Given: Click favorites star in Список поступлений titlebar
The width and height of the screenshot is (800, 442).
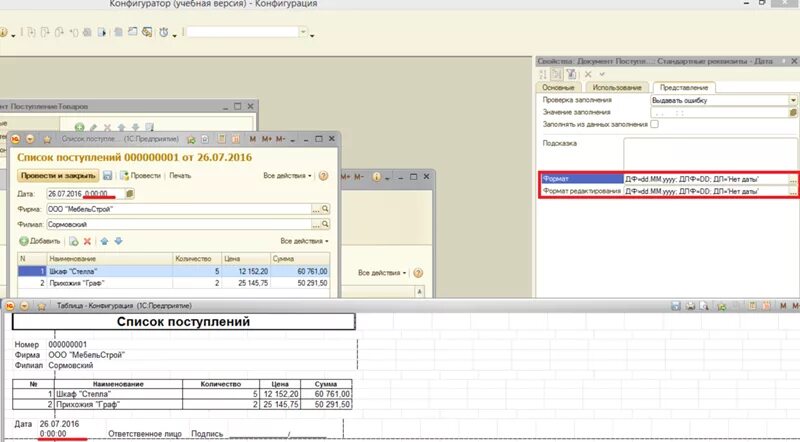Looking at the screenshot, I should (x=47, y=139).
